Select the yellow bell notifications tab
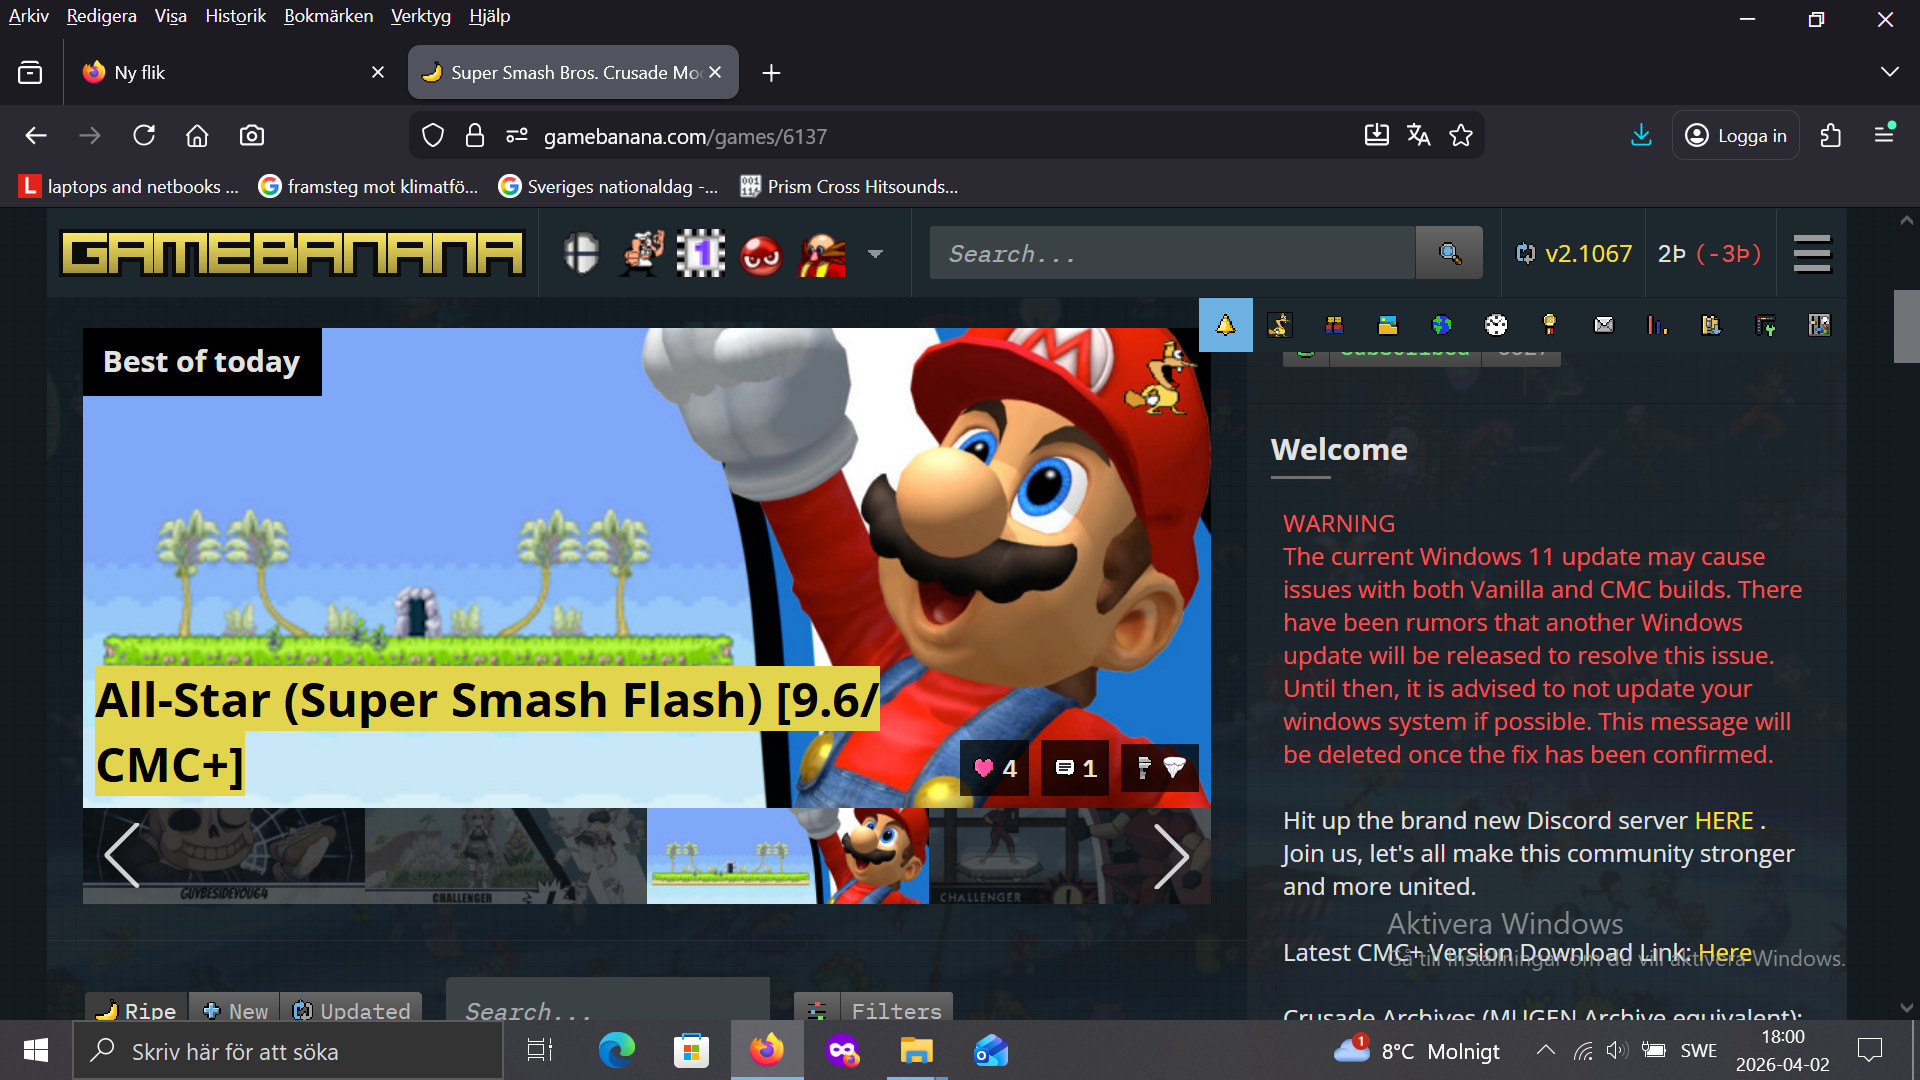 pyautogui.click(x=1225, y=325)
